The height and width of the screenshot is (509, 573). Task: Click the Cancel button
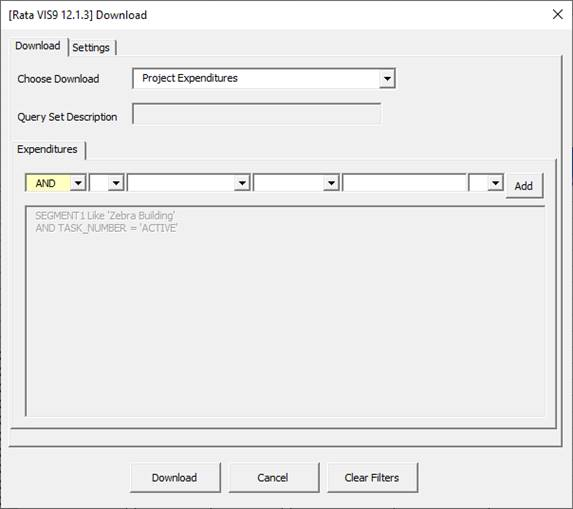(273, 478)
